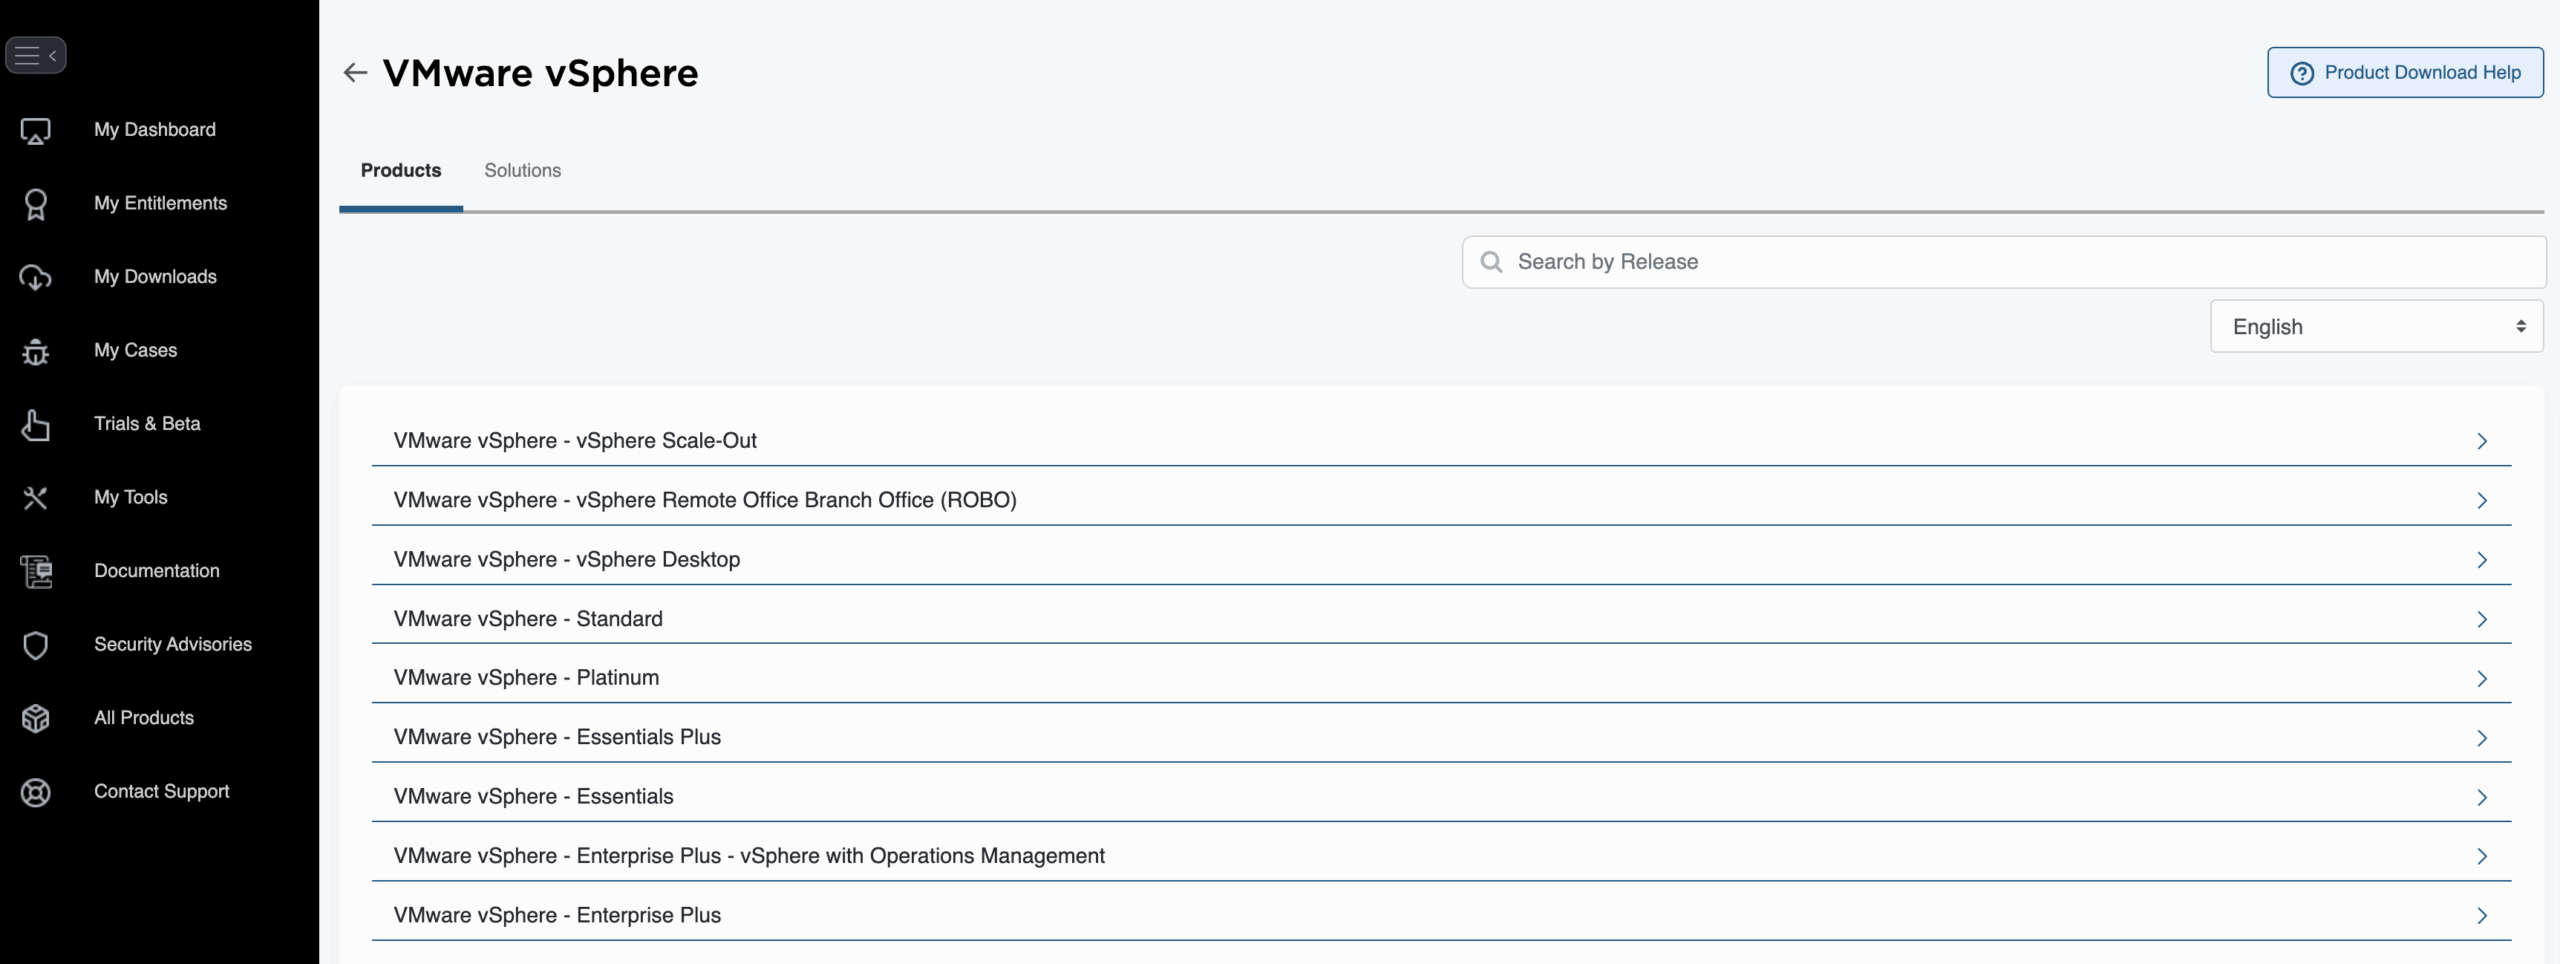Select the My Tools wrench icon

[36, 497]
